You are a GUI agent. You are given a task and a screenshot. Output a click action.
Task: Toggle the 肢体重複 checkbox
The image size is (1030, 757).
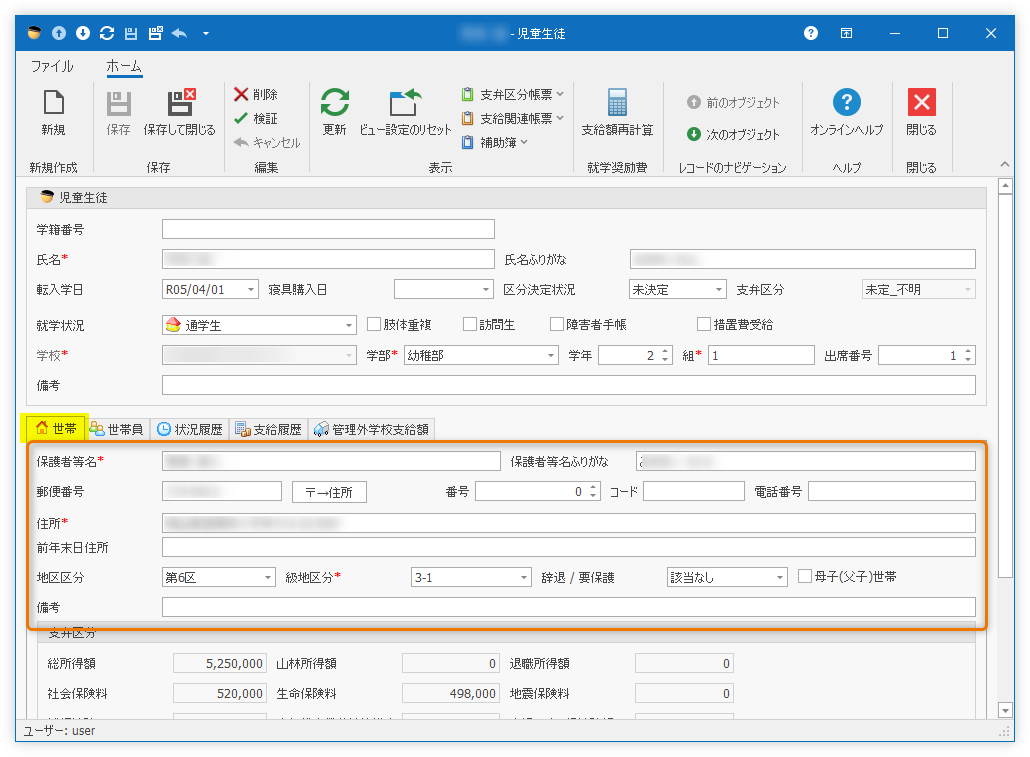374,324
